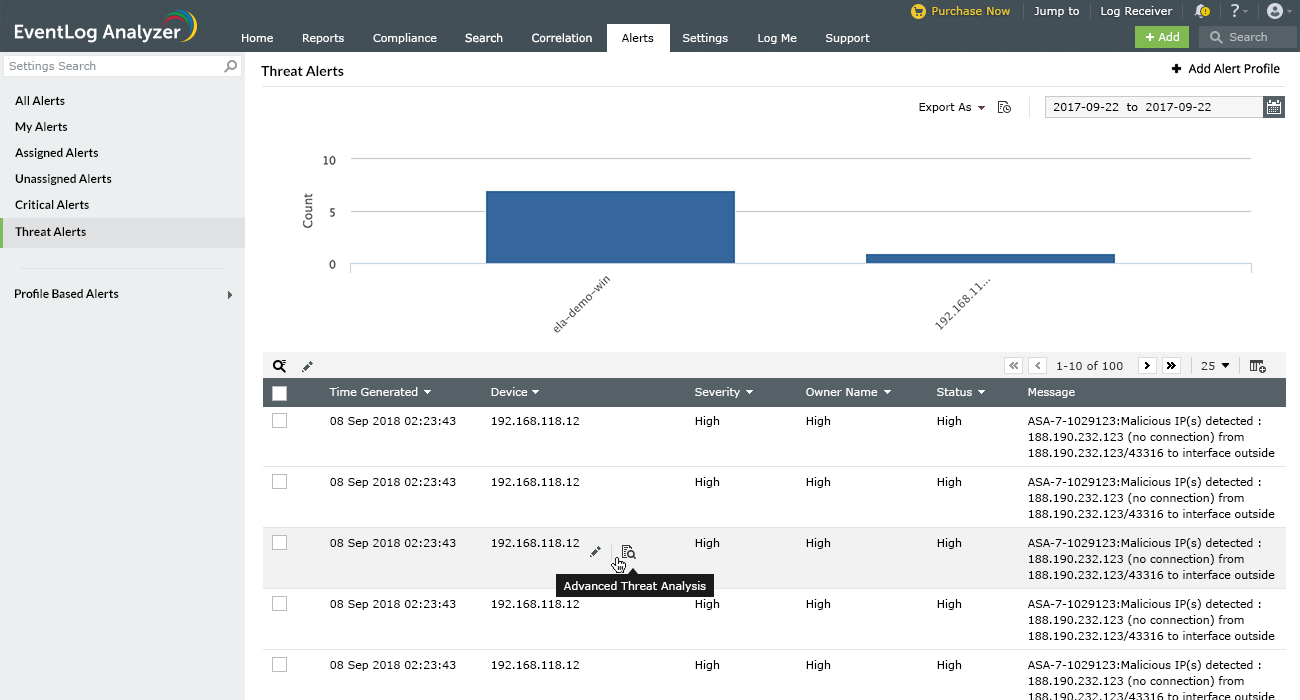
Task: Click the table search icon
Action: (x=280, y=366)
